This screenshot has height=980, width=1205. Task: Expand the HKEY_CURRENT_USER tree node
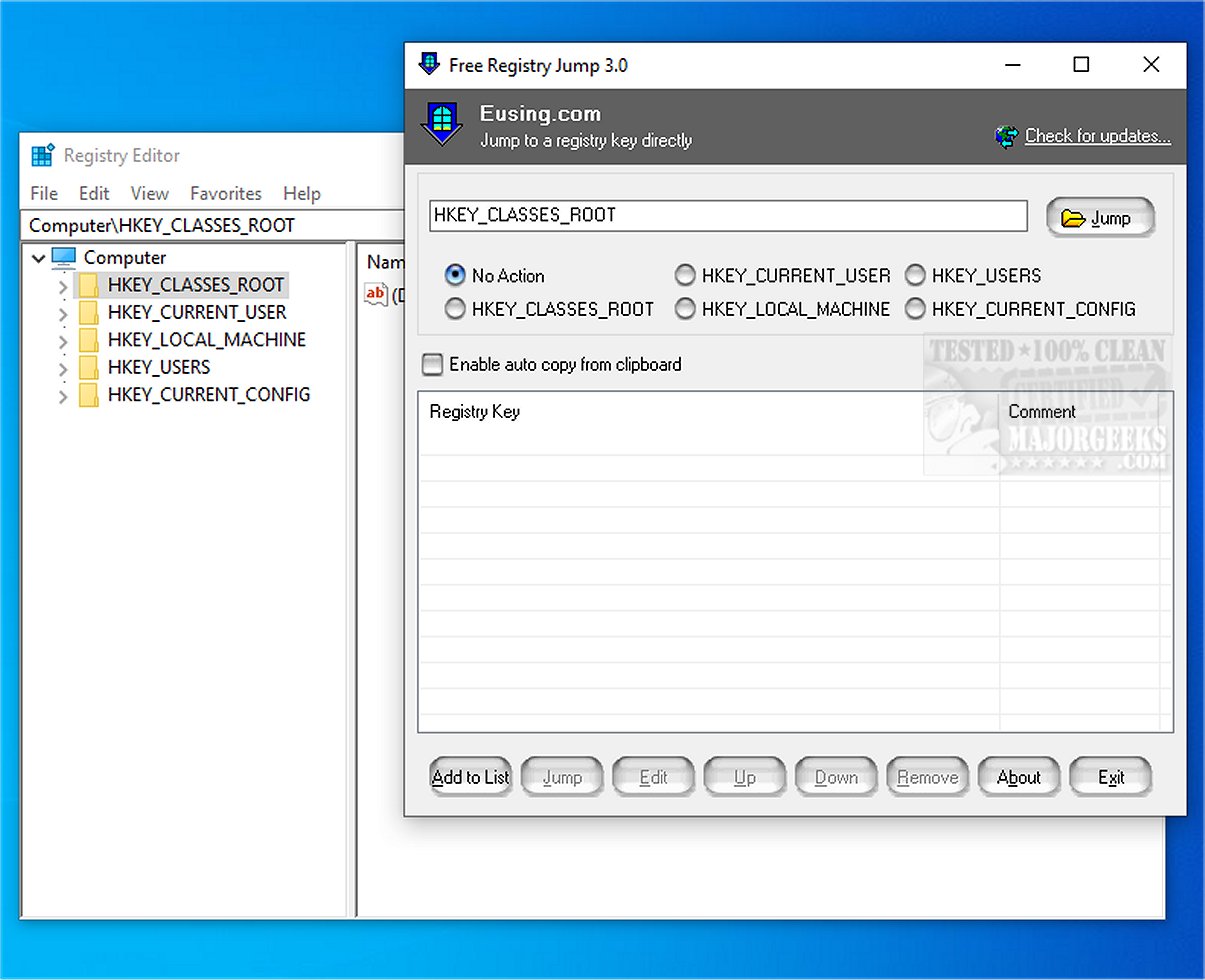[62, 312]
